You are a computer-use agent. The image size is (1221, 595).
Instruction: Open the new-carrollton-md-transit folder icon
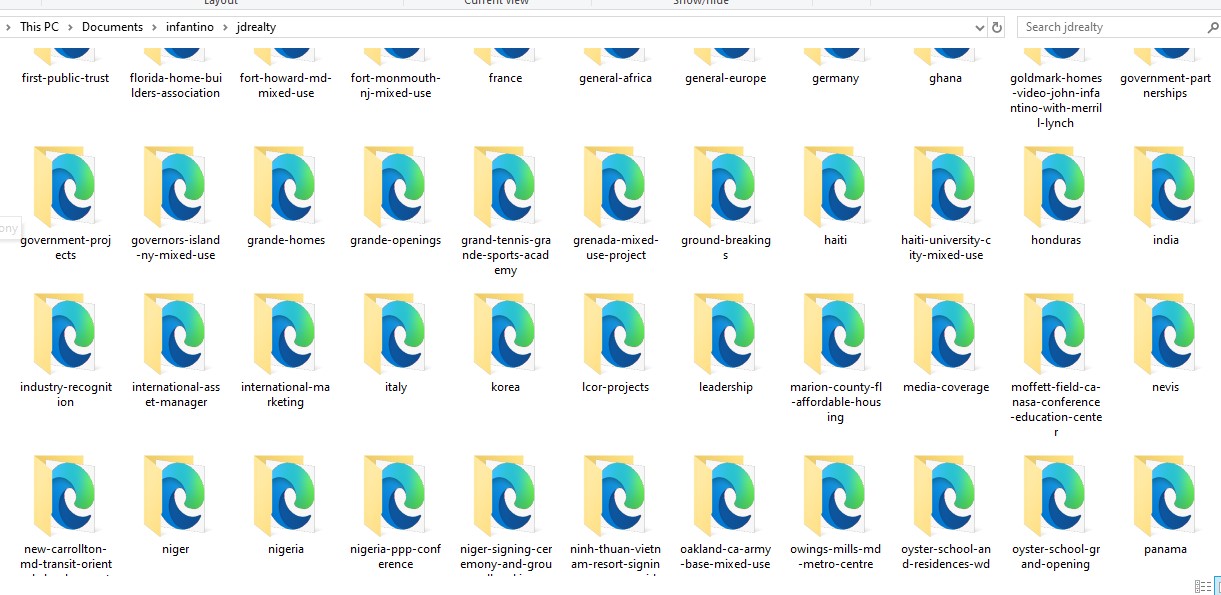pyautogui.click(x=65, y=497)
